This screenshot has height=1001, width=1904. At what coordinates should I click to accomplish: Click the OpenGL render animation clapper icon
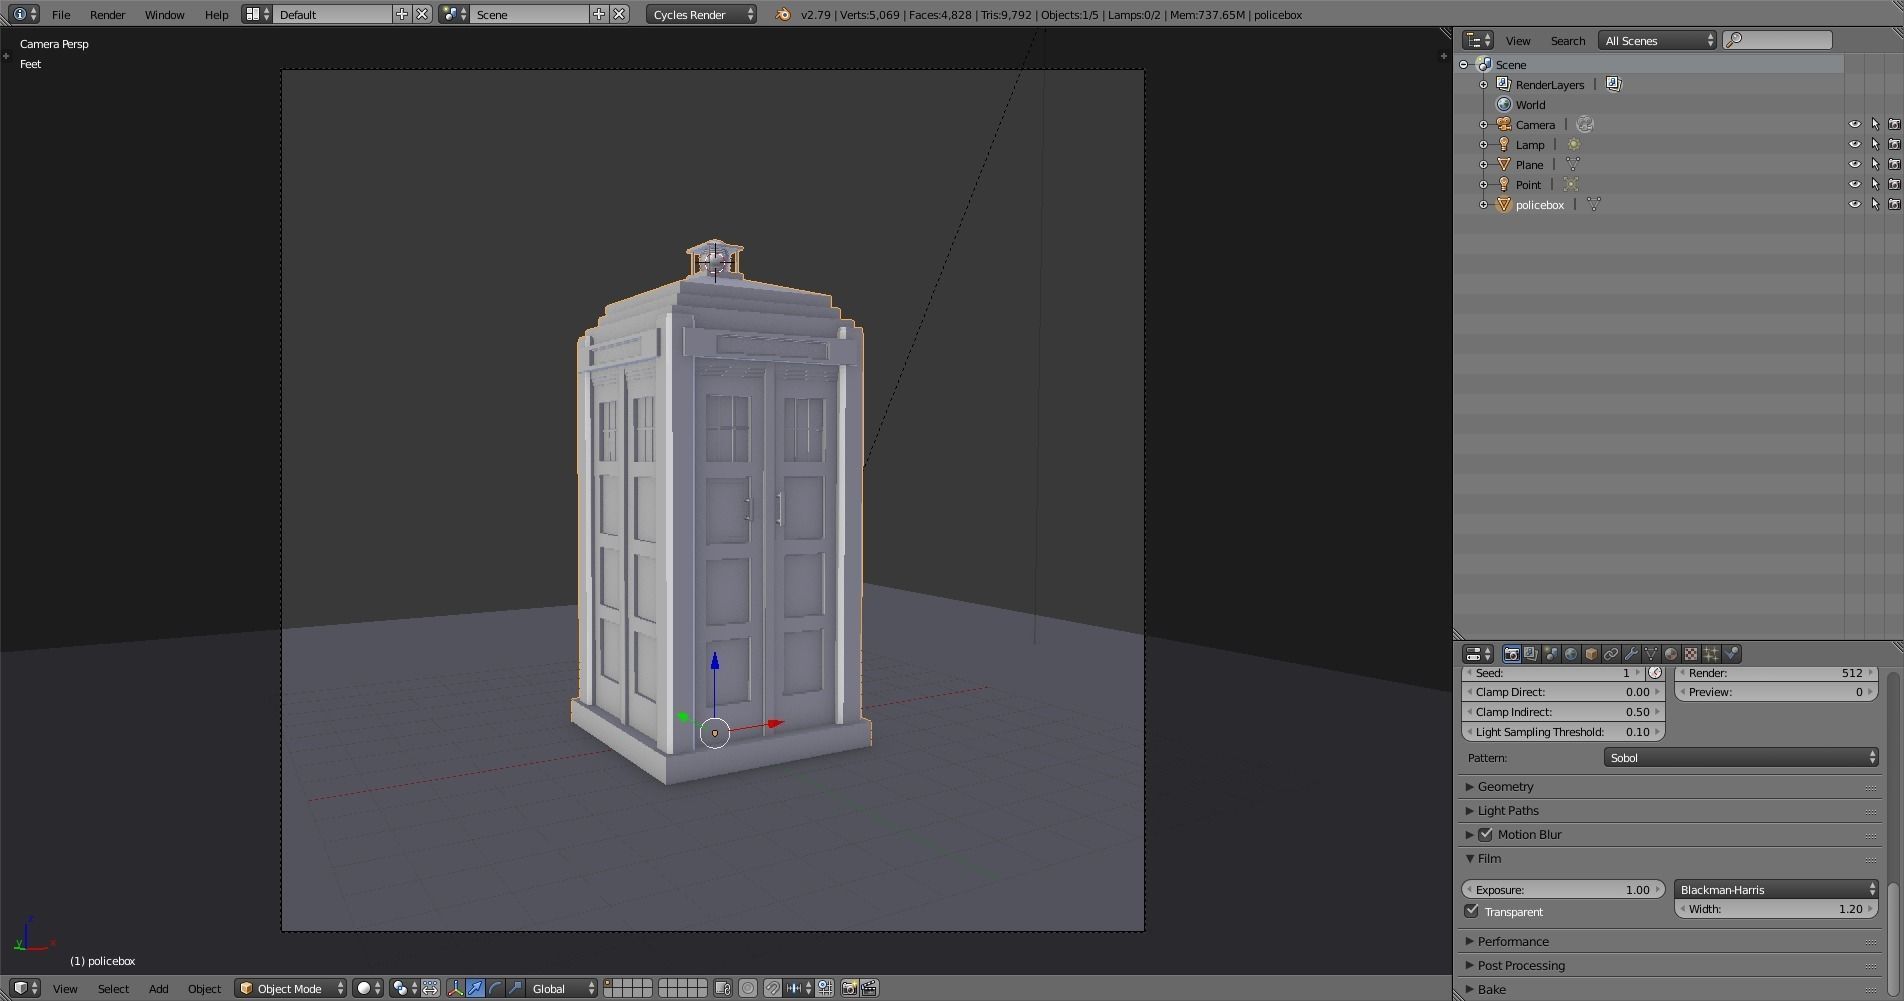click(x=870, y=989)
